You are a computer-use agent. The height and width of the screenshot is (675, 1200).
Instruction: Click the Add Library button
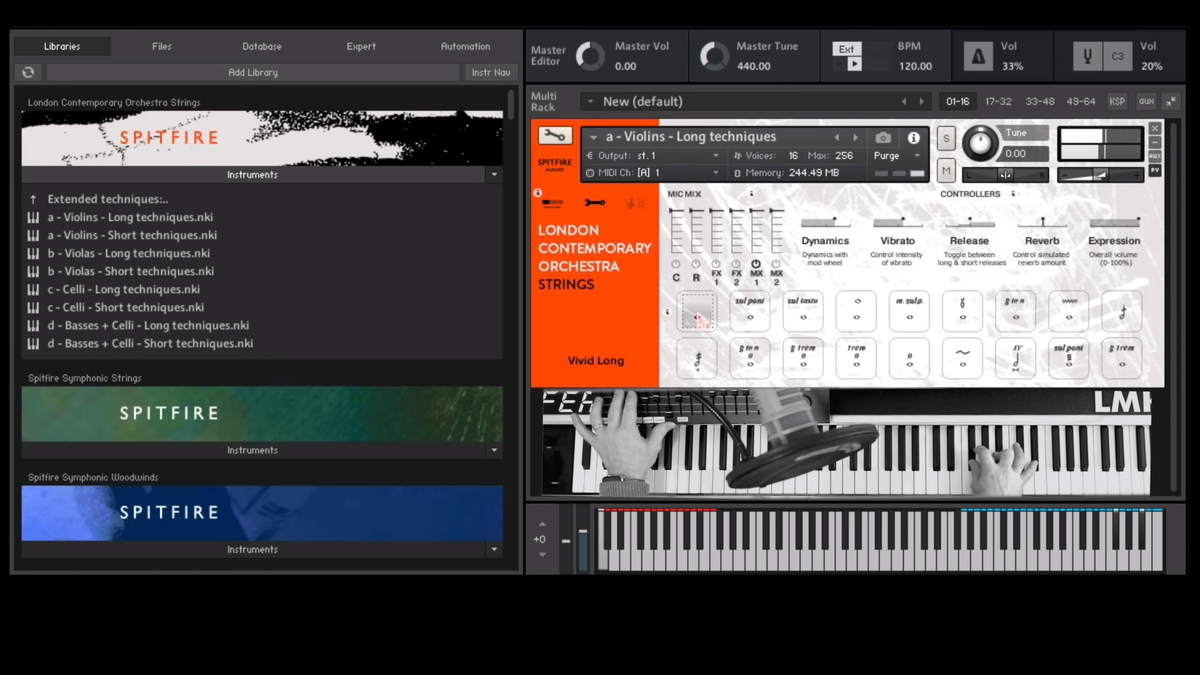(253, 72)
